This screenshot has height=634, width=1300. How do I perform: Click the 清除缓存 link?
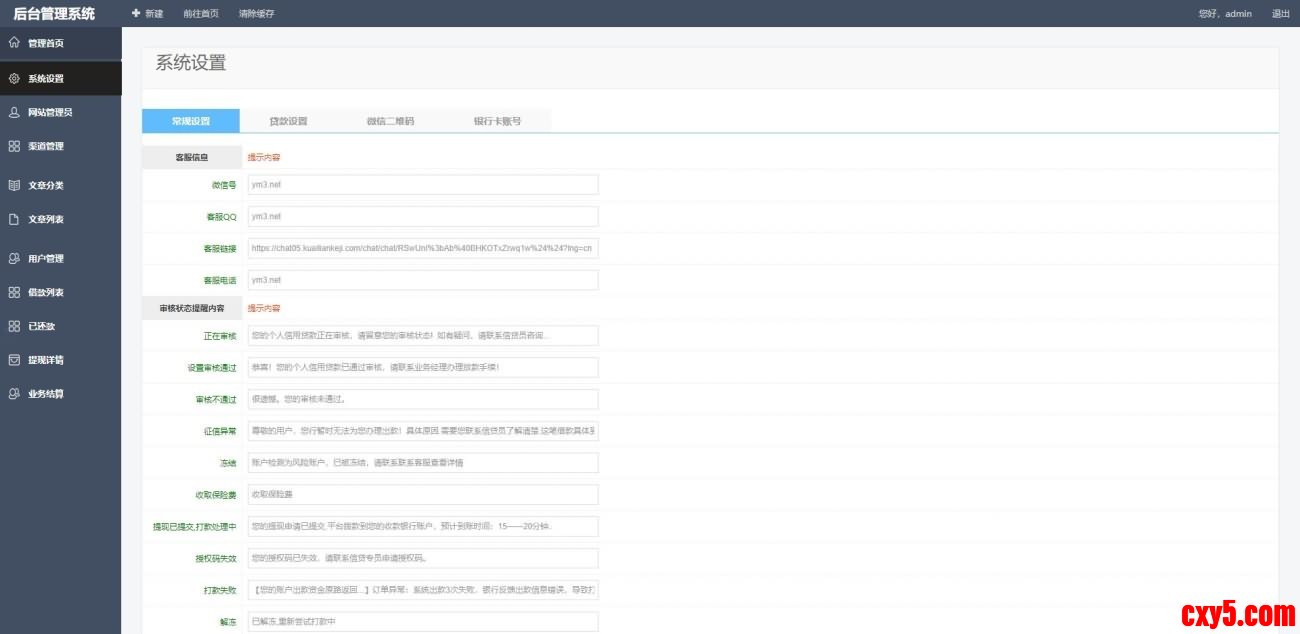[x=257, y=14]
